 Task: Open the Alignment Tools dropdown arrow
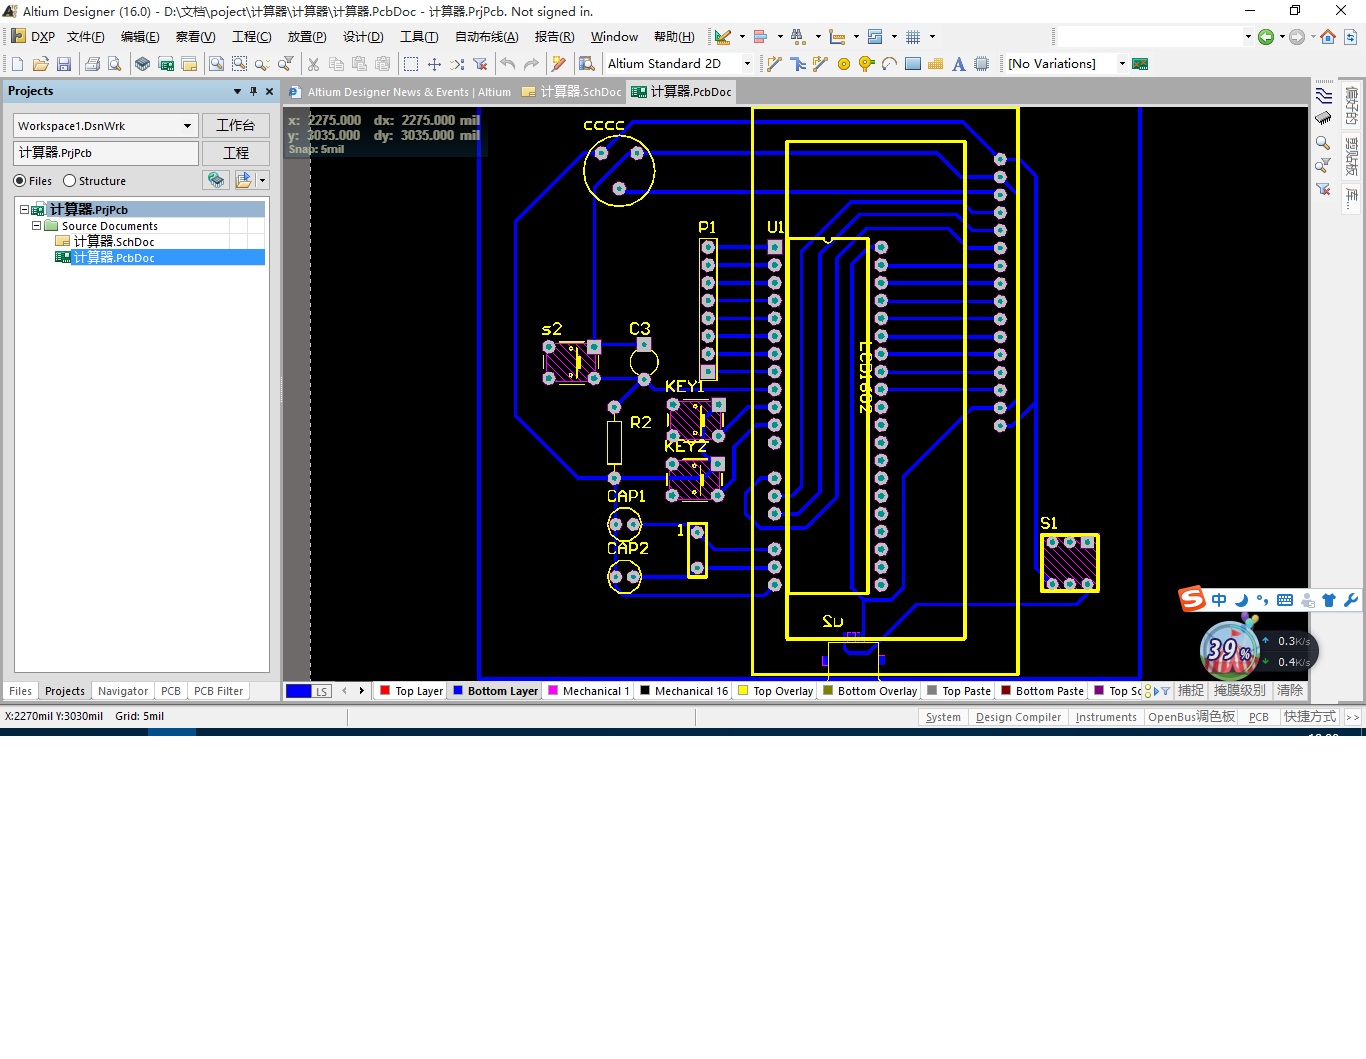pyautogui.click(x=780, y=37)
